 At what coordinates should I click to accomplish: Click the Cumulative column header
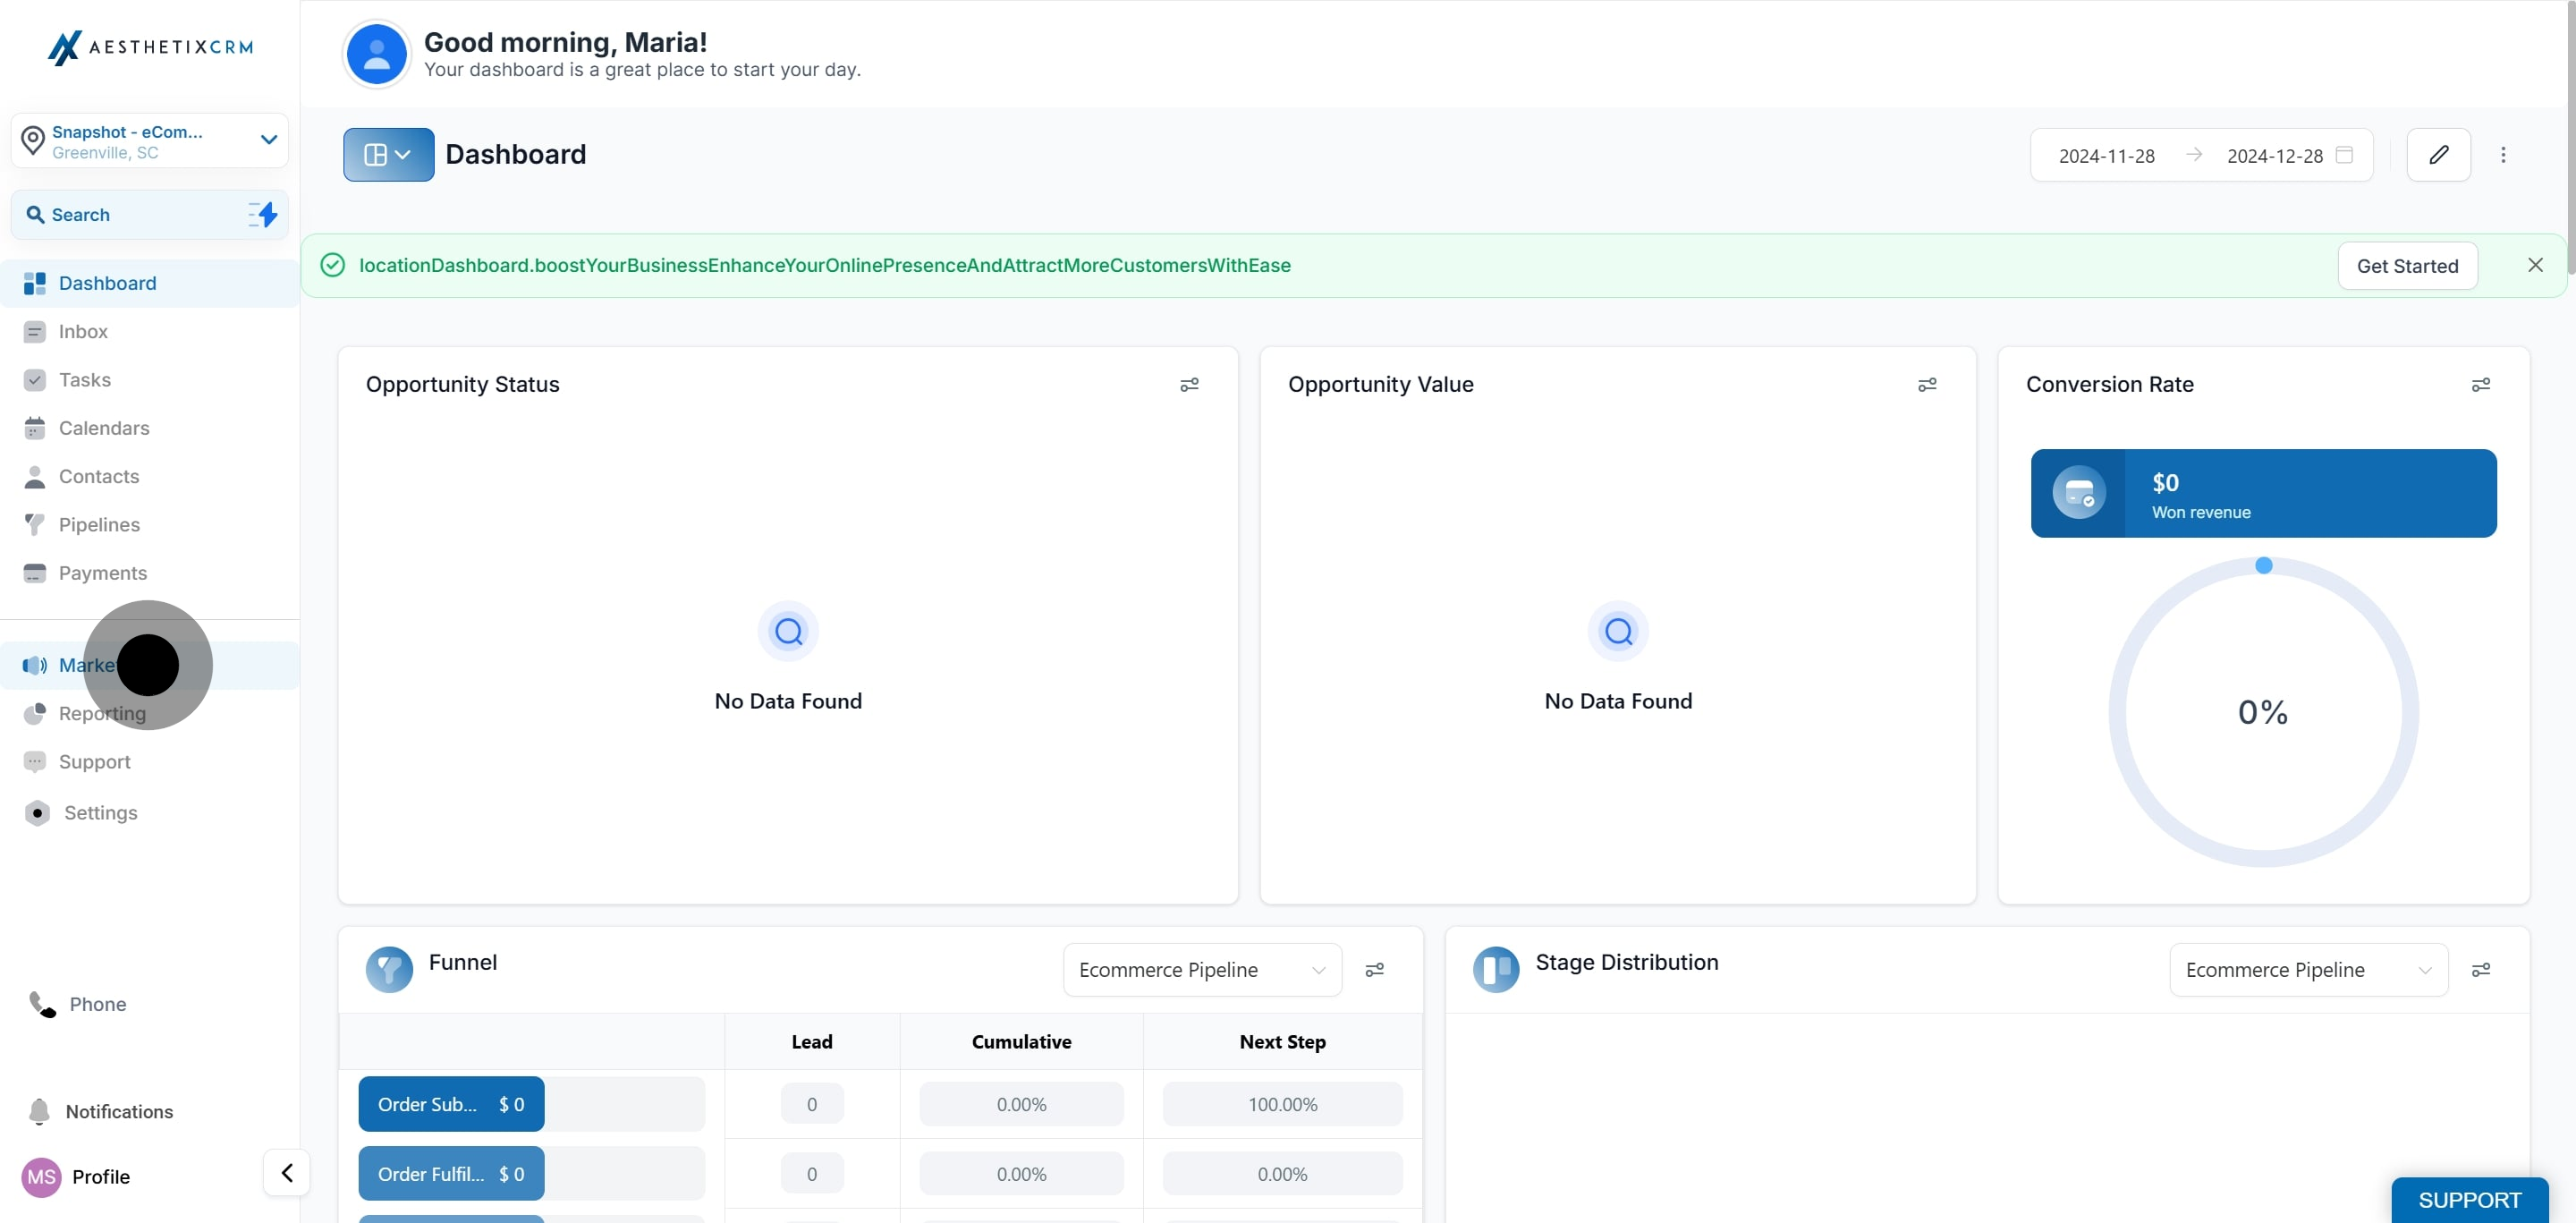(1021, 1042)
